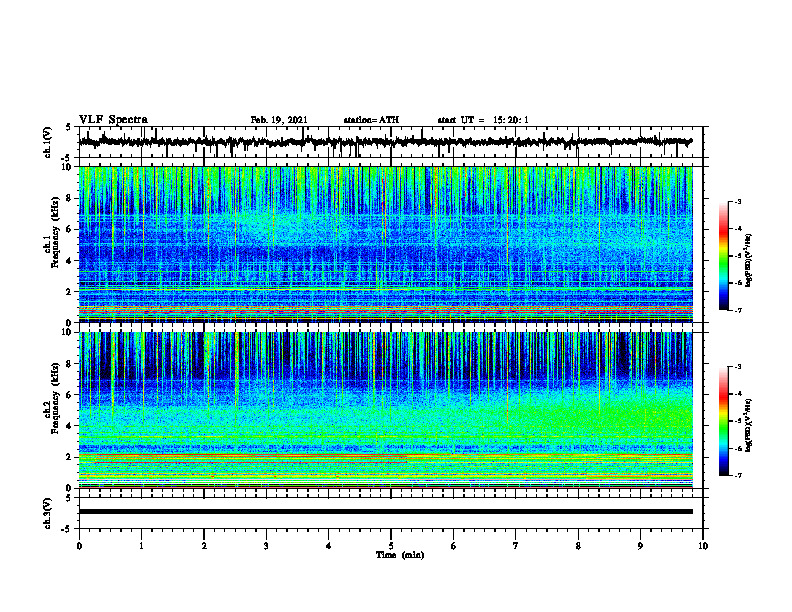This screenshot has width=792, height=612.
Task: Click the ch.3 flat black trace
Action: coord(385,512)
